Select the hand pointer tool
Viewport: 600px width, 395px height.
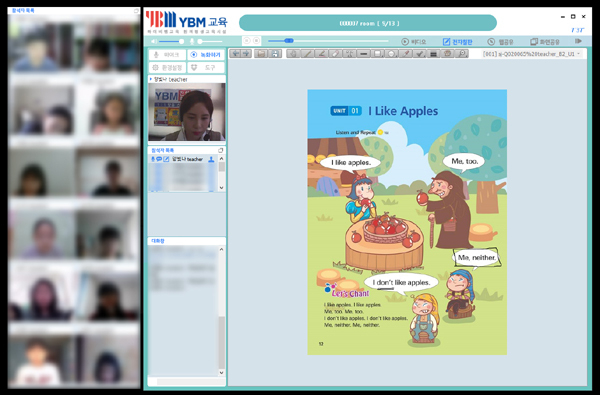[x=293, y=54]
